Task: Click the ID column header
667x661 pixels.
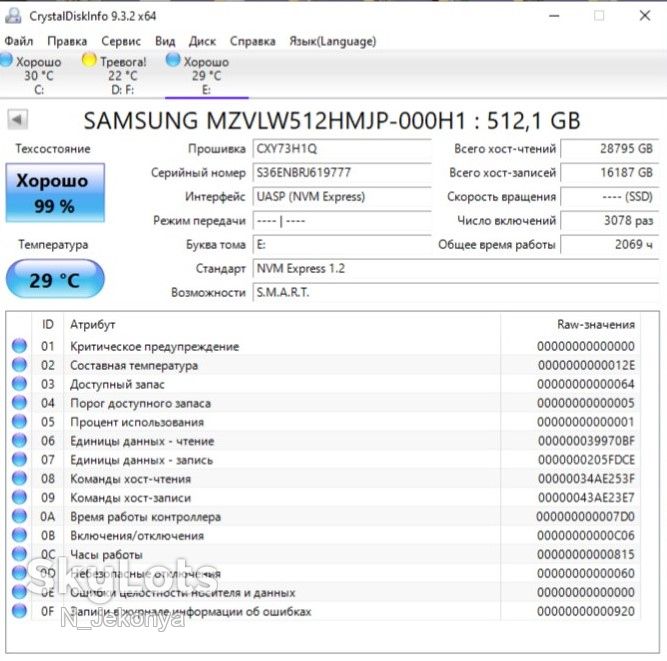Action: pyautogui.click(x=48, y=325)
